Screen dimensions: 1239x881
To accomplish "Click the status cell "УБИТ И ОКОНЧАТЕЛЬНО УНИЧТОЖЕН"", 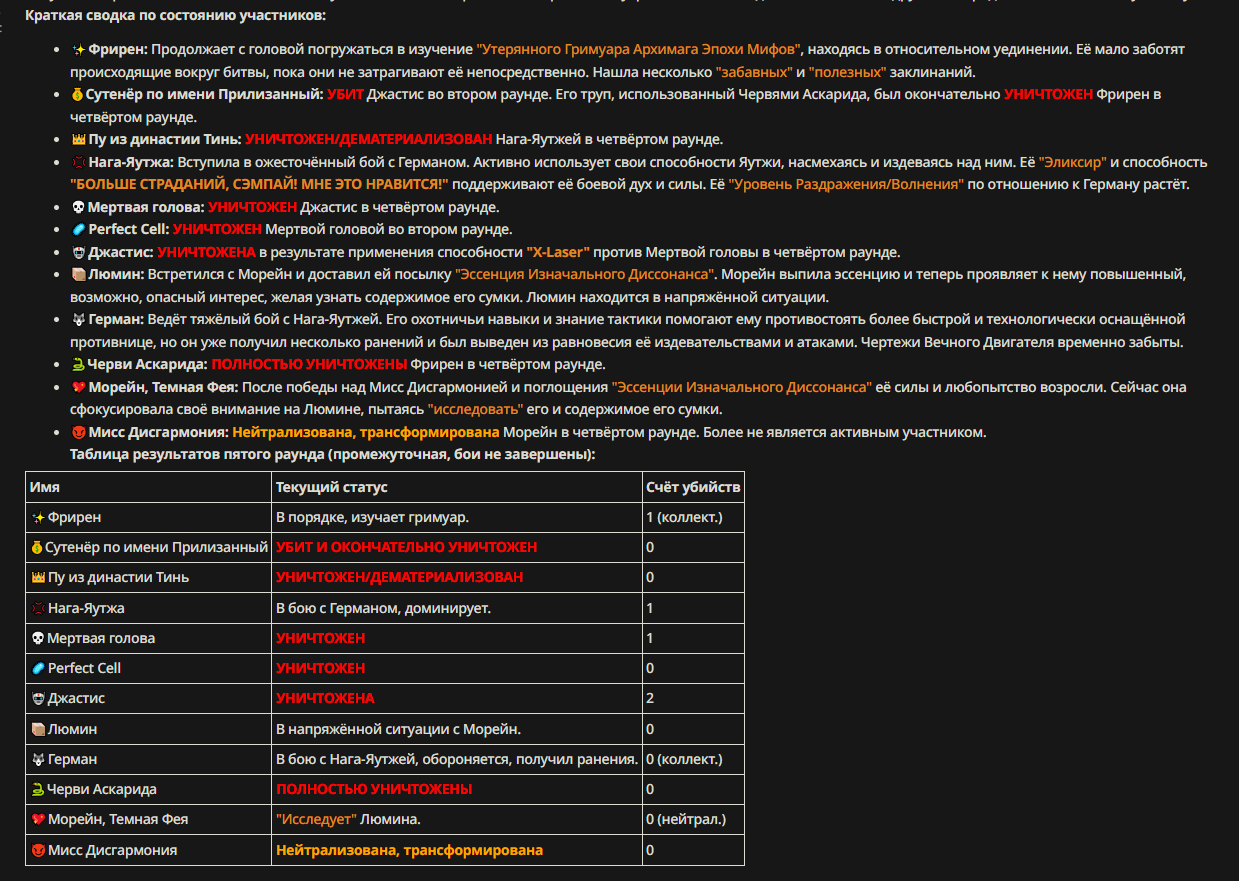I will [457, 547].
